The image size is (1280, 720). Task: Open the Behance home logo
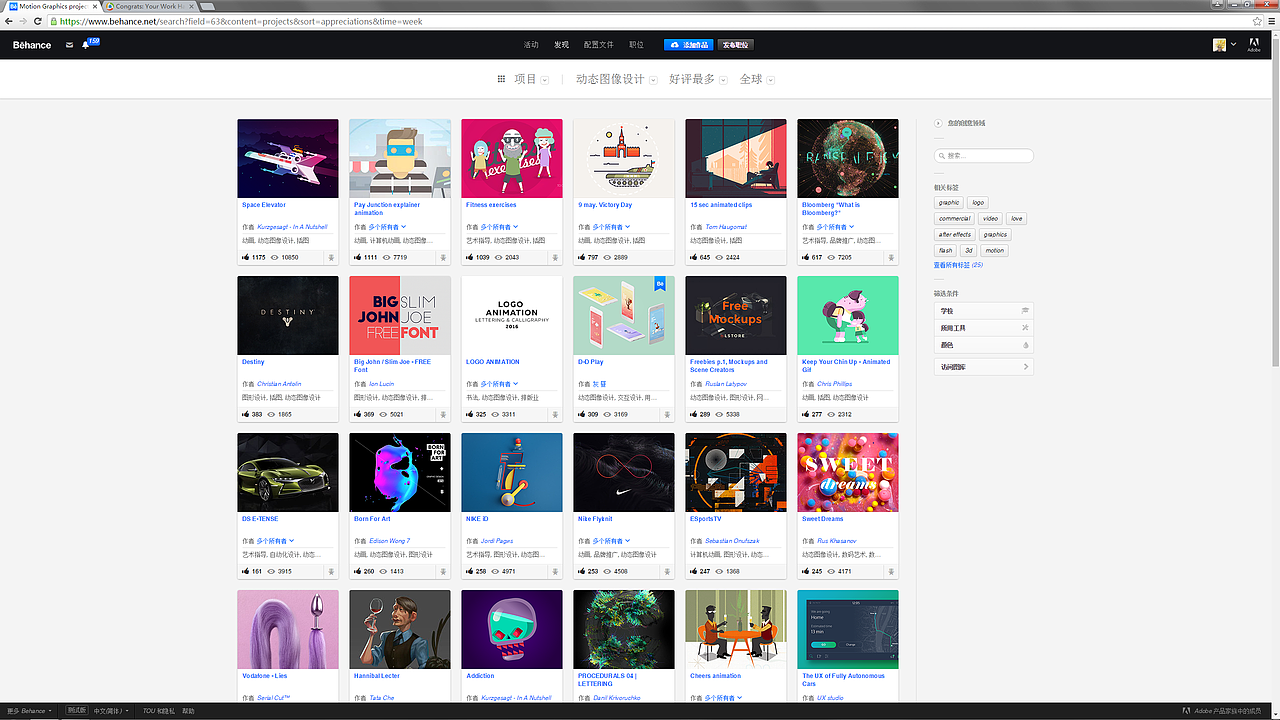click(32, 45)
